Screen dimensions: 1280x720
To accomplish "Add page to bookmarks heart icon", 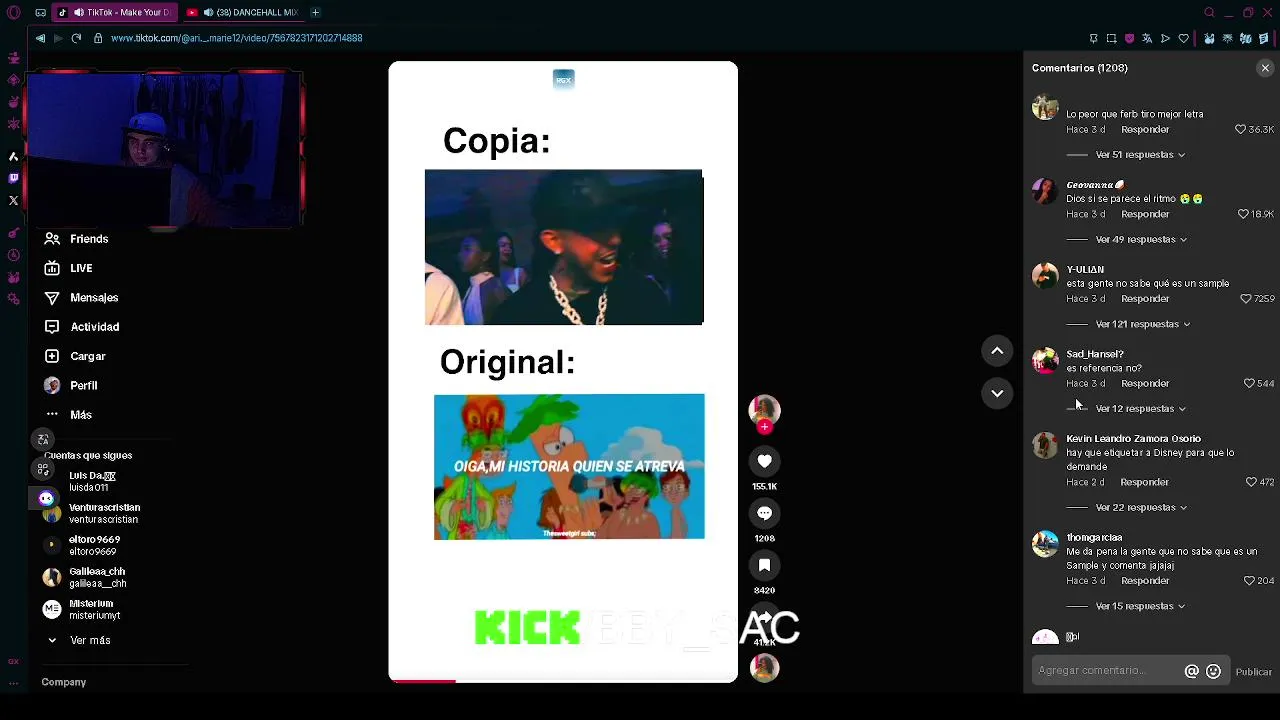I will [1184, 38].
